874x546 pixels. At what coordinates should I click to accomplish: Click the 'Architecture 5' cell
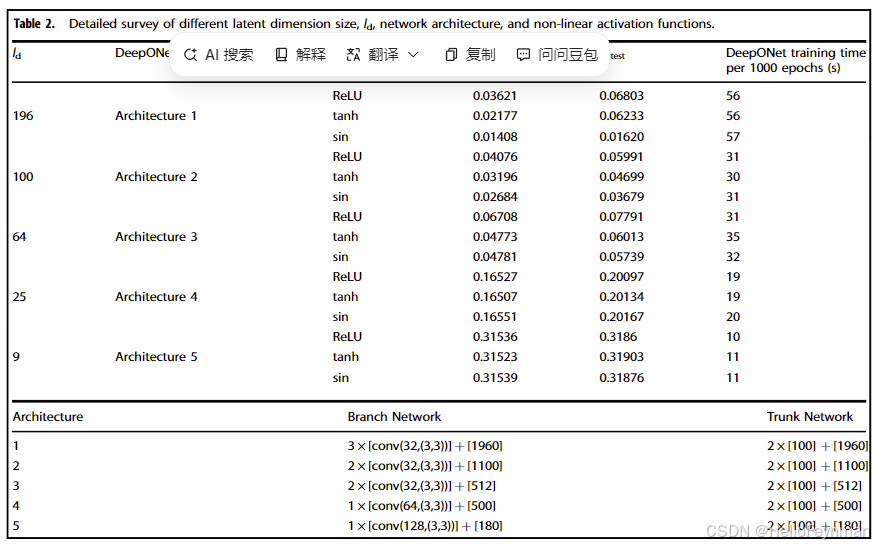[156, 357]
